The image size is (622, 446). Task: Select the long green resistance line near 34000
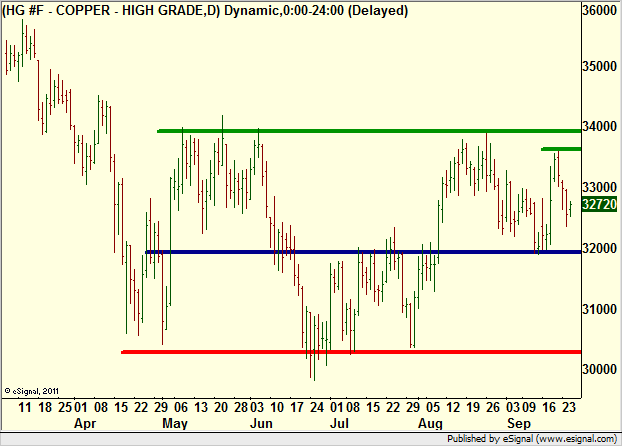pos(369,131)
